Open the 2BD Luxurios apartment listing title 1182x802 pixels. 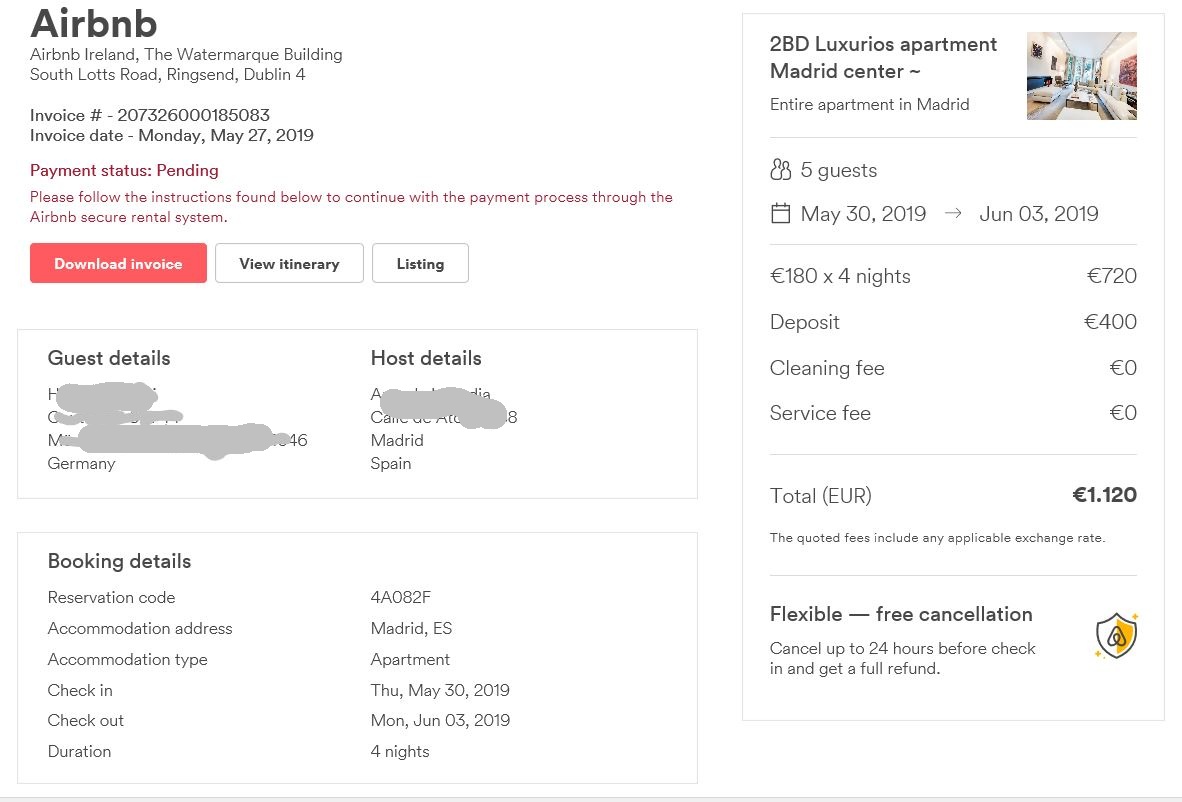[883, 57]
